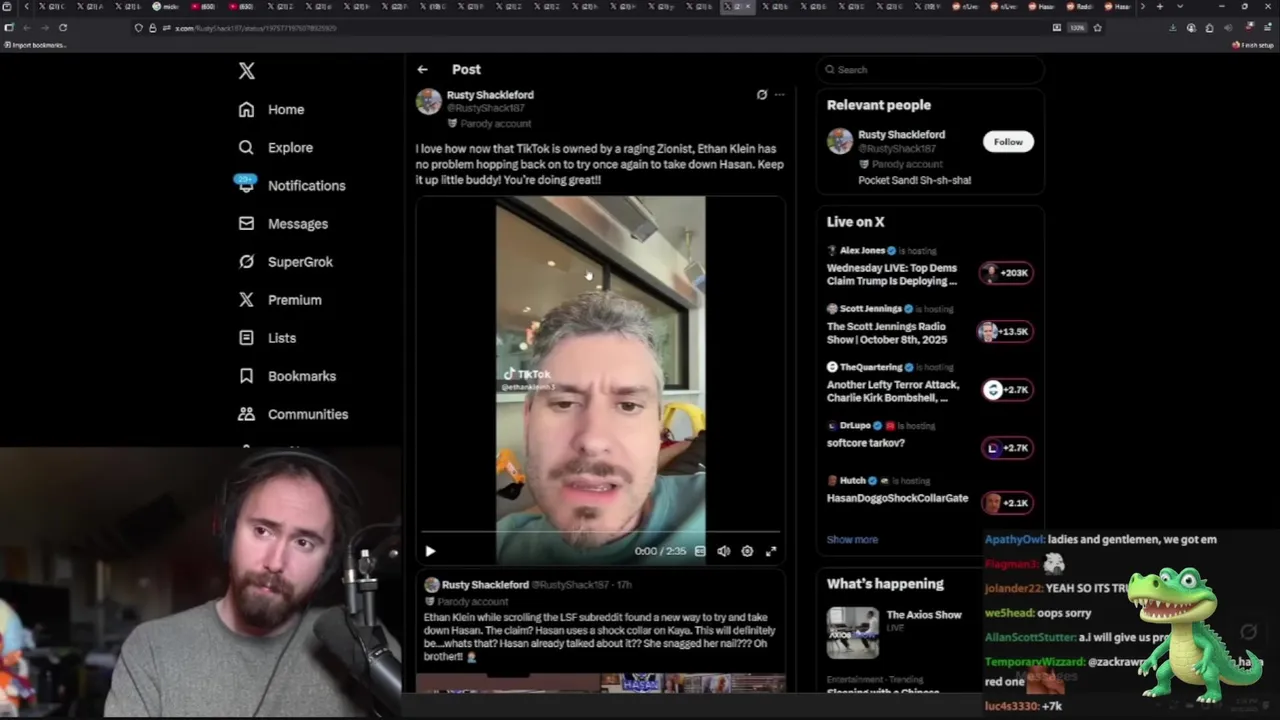Open the Premium sidebar item
The image size is (1280, 720).
coord(279,300)
